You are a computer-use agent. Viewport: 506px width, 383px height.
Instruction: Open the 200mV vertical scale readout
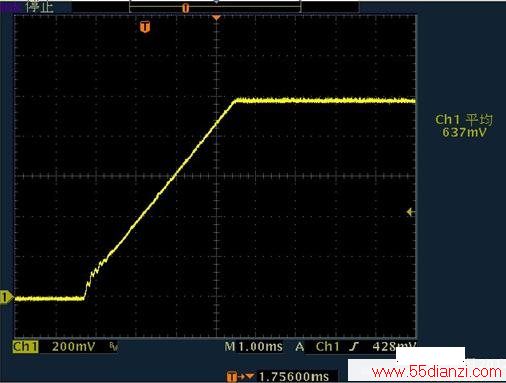click(74, 347)
